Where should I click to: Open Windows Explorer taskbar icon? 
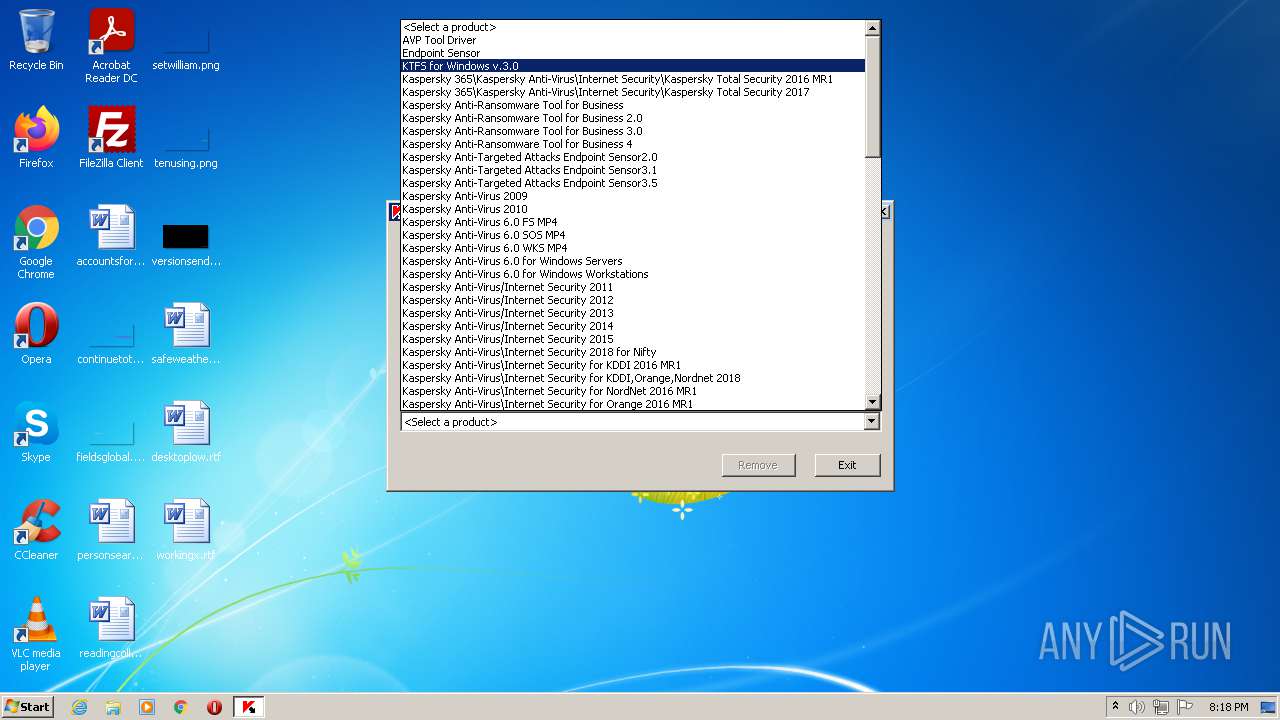point(113,707)
